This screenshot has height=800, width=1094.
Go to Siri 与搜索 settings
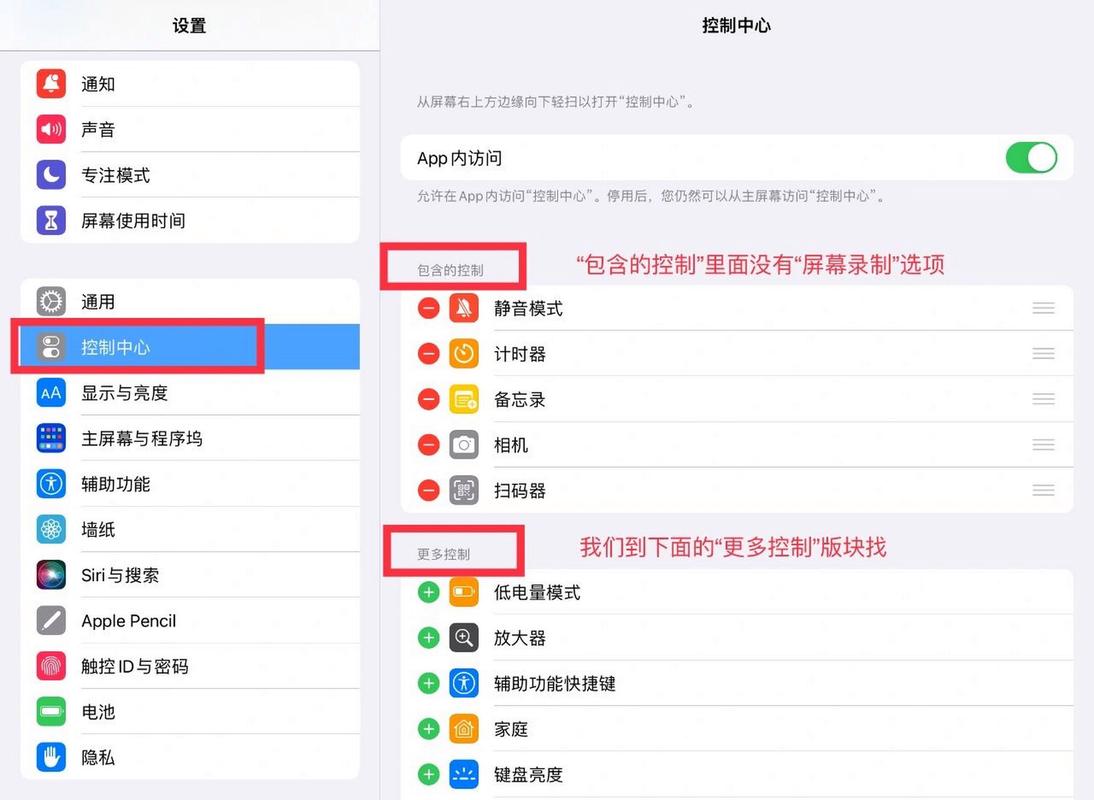(190, 575)
